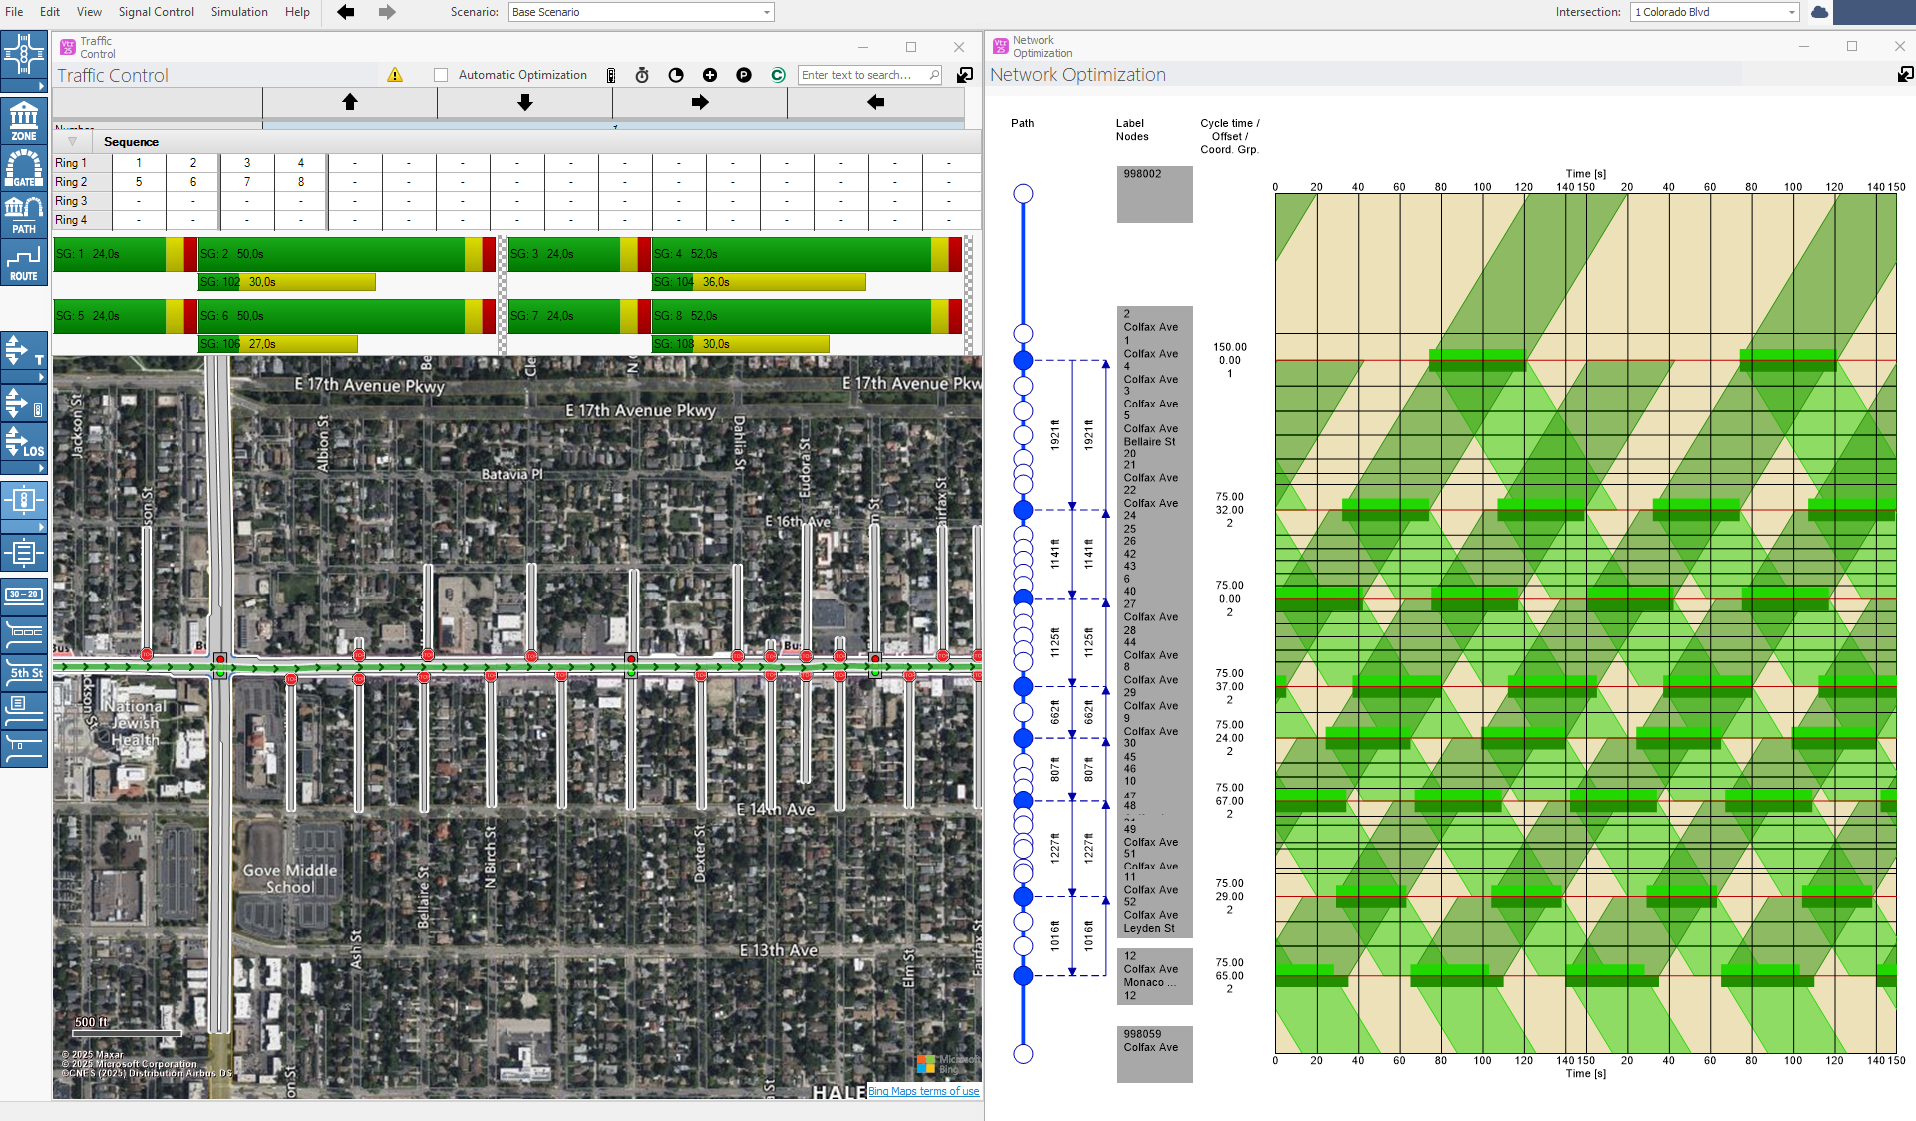
Task: Click the green circular C icon
Action: point(778,75)
